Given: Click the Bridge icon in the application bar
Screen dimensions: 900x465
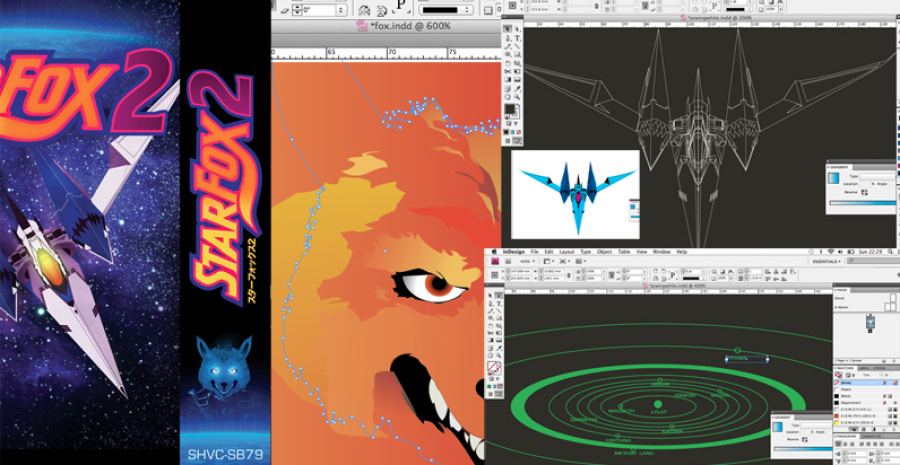Looking at the screenshot, I should 509,261.
